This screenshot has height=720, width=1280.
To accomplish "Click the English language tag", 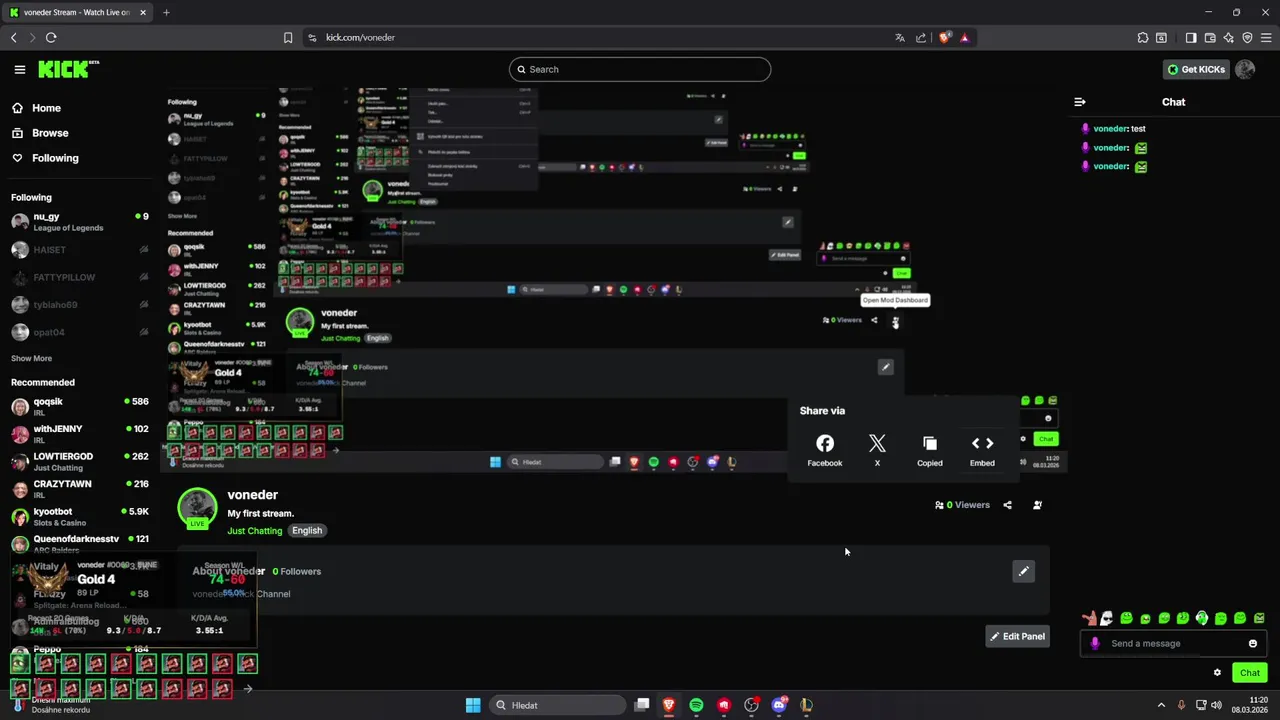I will point(307,531).
